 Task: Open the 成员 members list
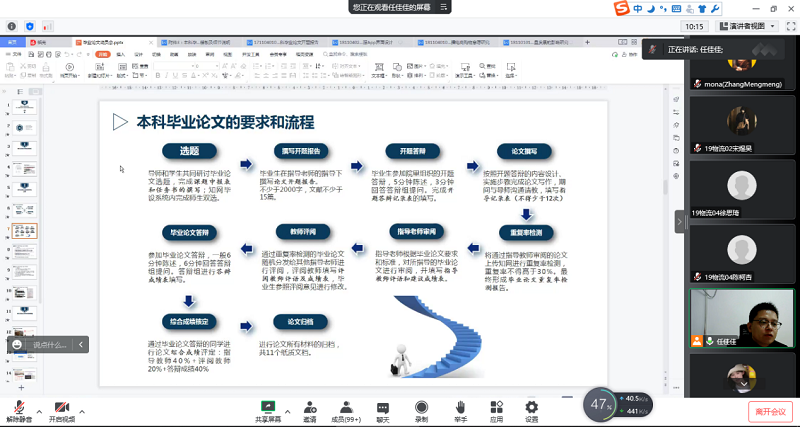[x=345, y=410]
